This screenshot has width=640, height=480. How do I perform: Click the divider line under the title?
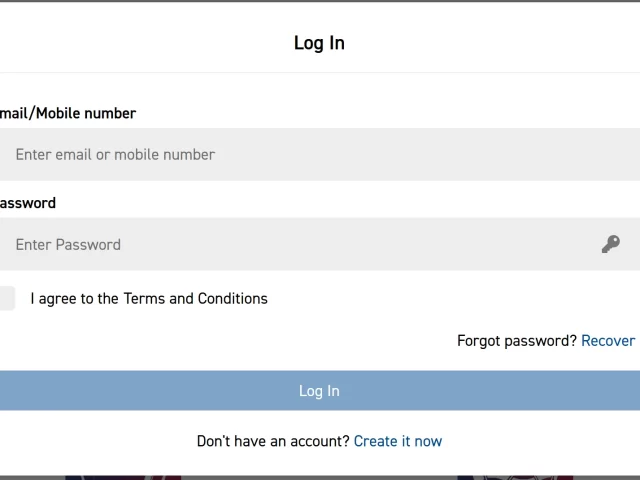320,72
